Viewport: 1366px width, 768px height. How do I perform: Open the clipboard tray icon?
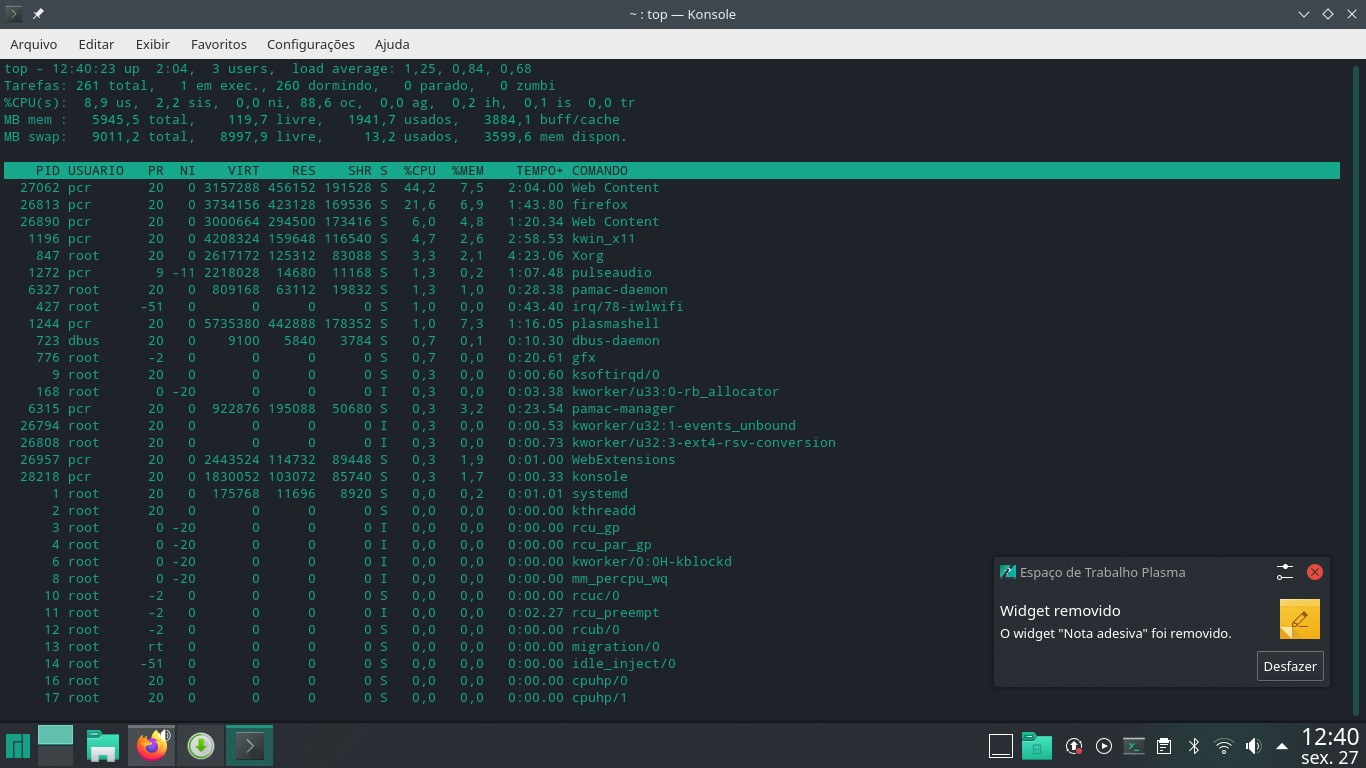(x=1164, y=746)
